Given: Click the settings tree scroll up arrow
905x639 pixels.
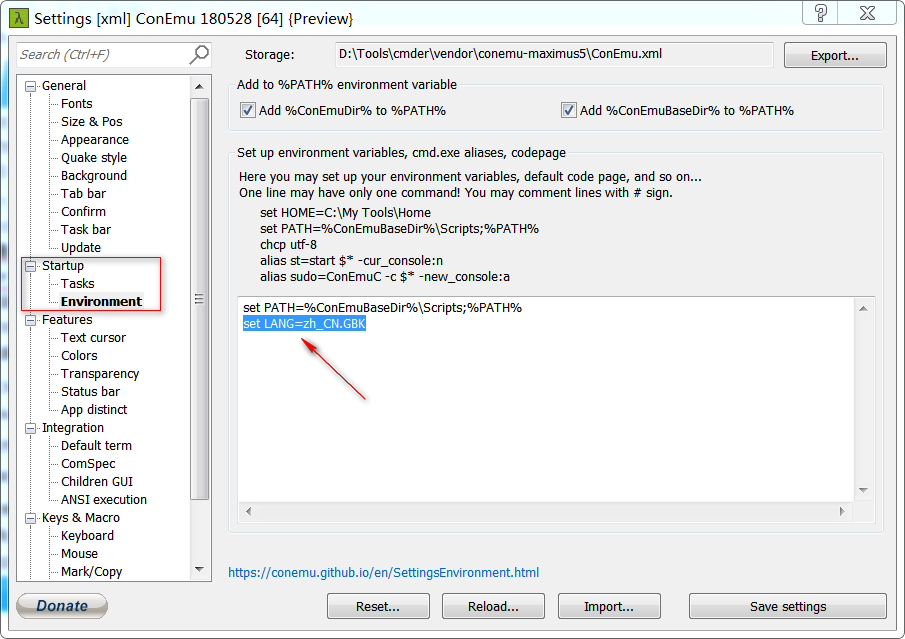Looking at the screenshot, I should click(x=199, y=87).
